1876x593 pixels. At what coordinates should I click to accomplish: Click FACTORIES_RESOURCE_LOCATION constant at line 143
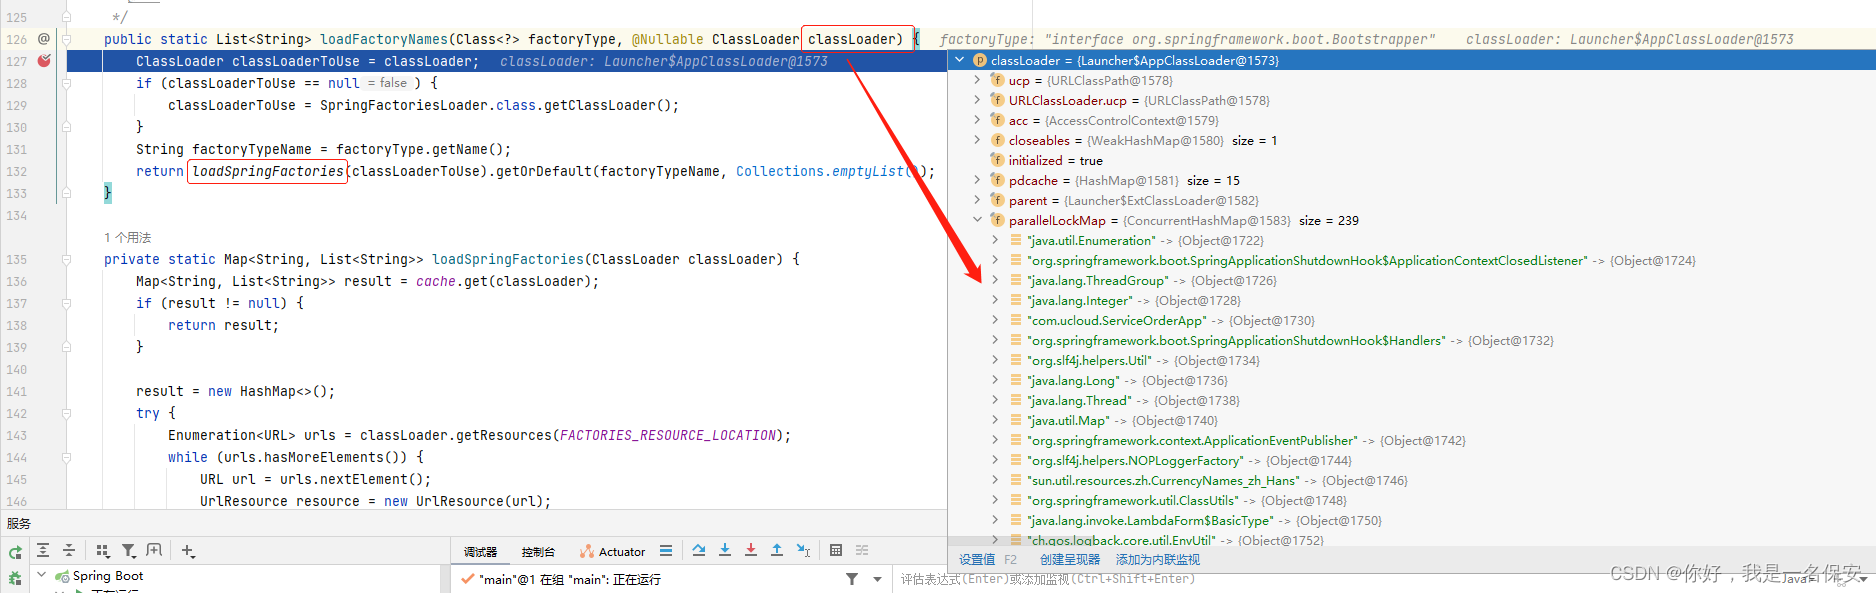coord(667,435)
